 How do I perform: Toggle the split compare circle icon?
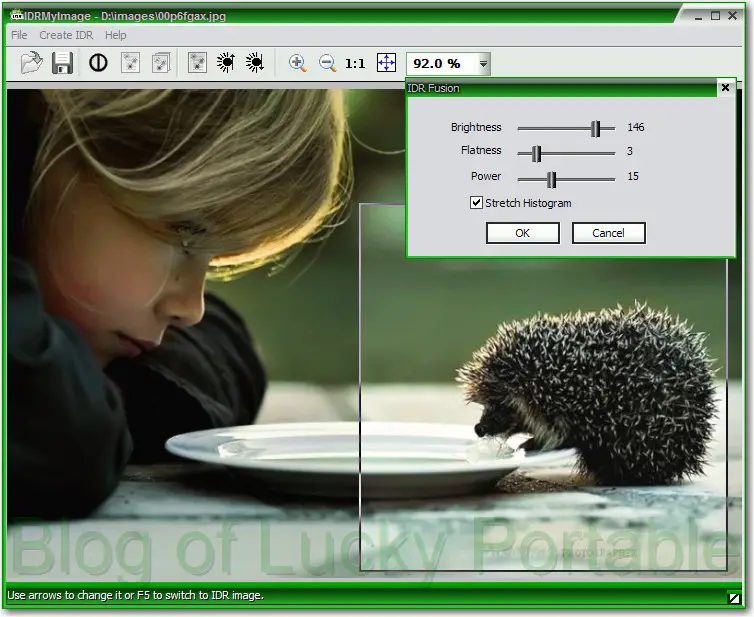98,63
